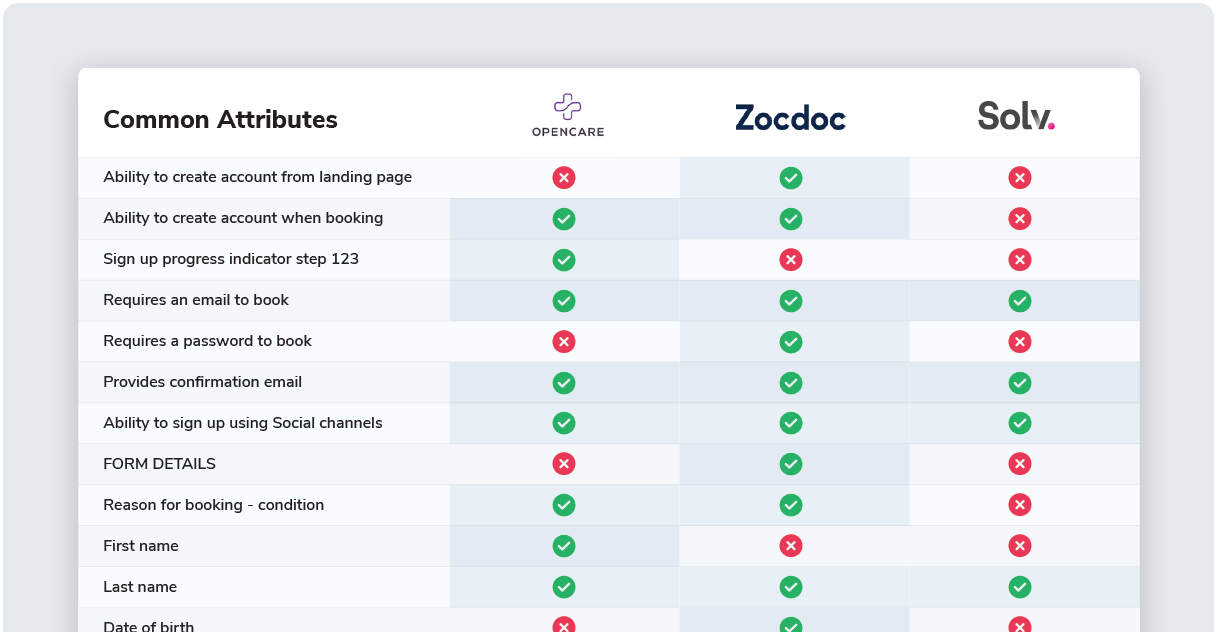Select the "Last name" row label
The height and width of the screenshot is (632, 1219).
tap(140, 587)
